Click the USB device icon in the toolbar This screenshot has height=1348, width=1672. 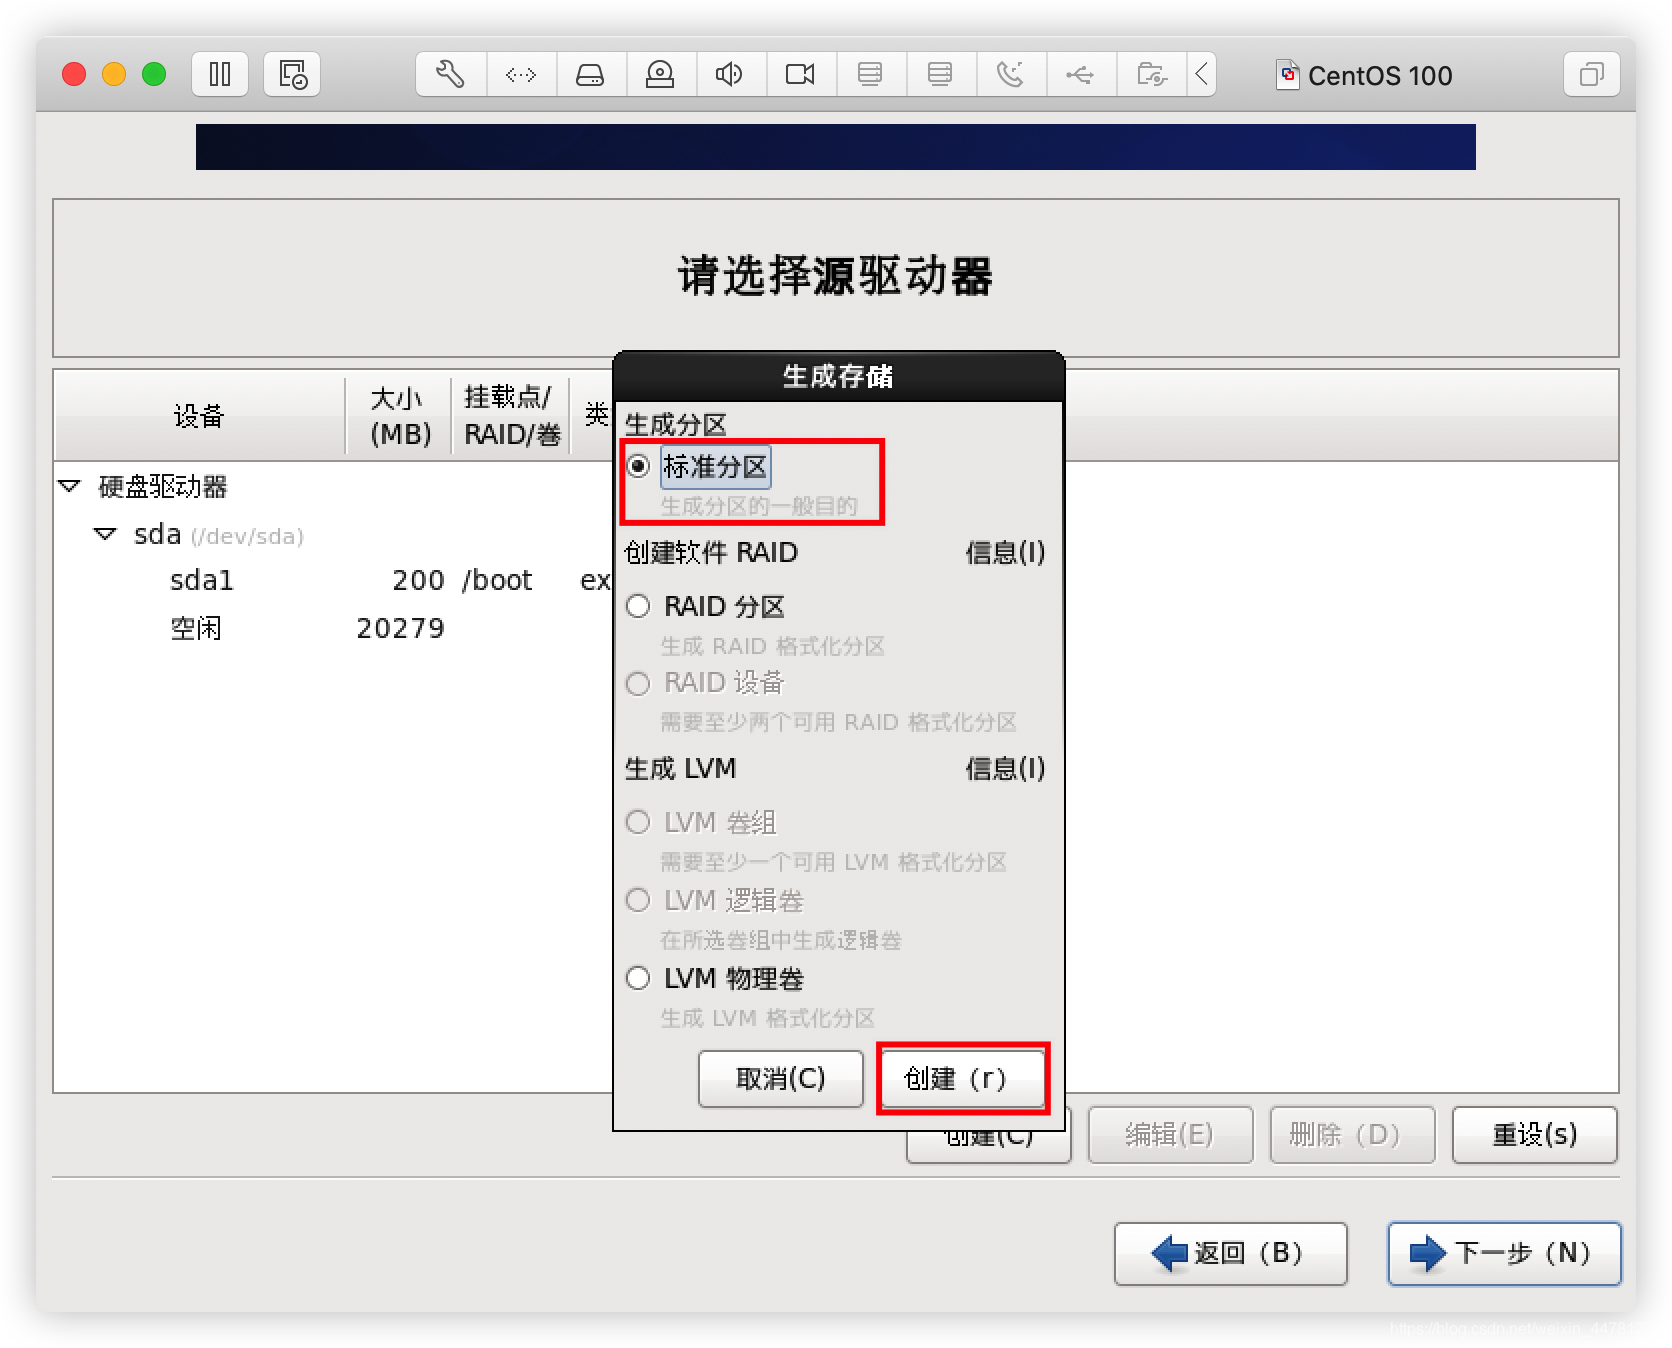1081,74
